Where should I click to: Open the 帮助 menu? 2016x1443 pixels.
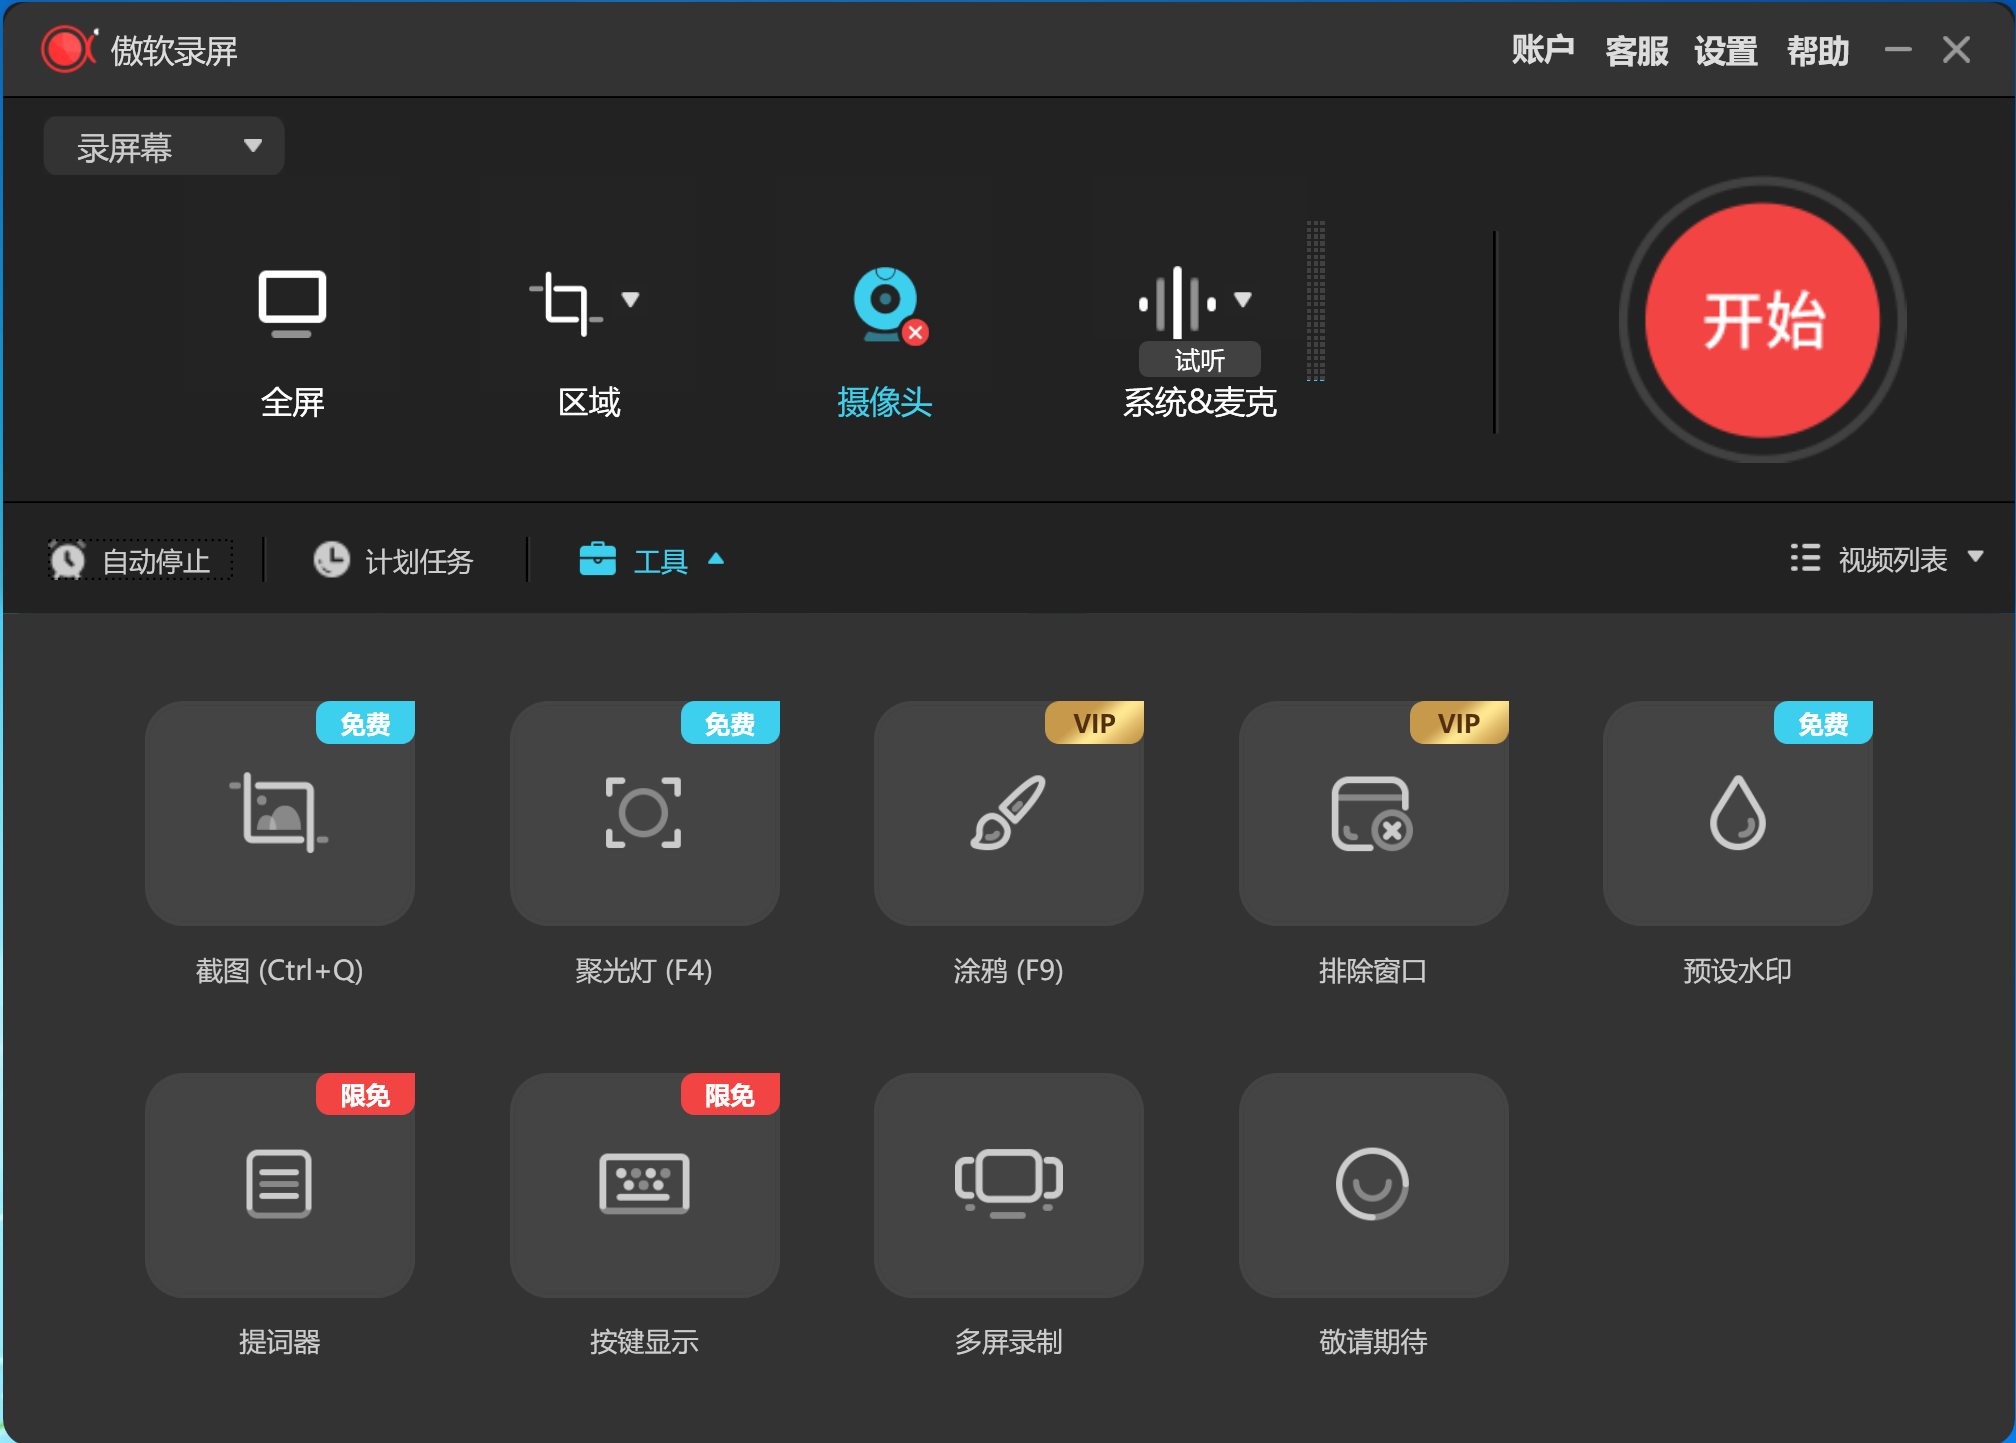click(x=1817, y=50)
